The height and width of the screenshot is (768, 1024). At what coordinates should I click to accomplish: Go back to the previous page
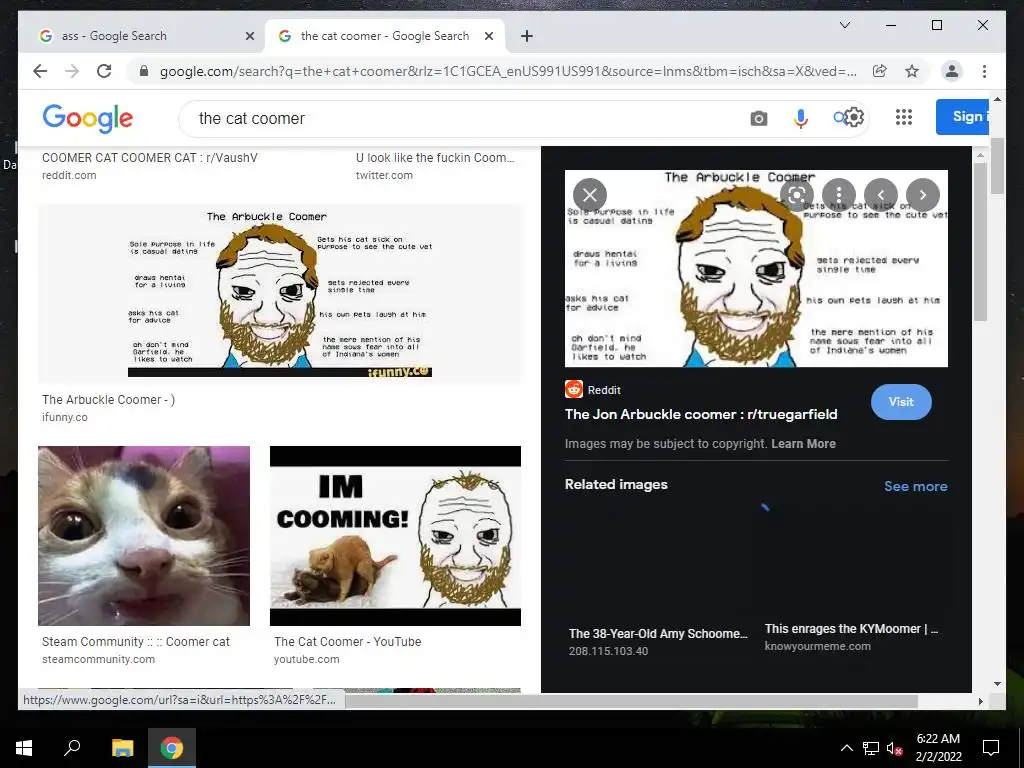40,71
